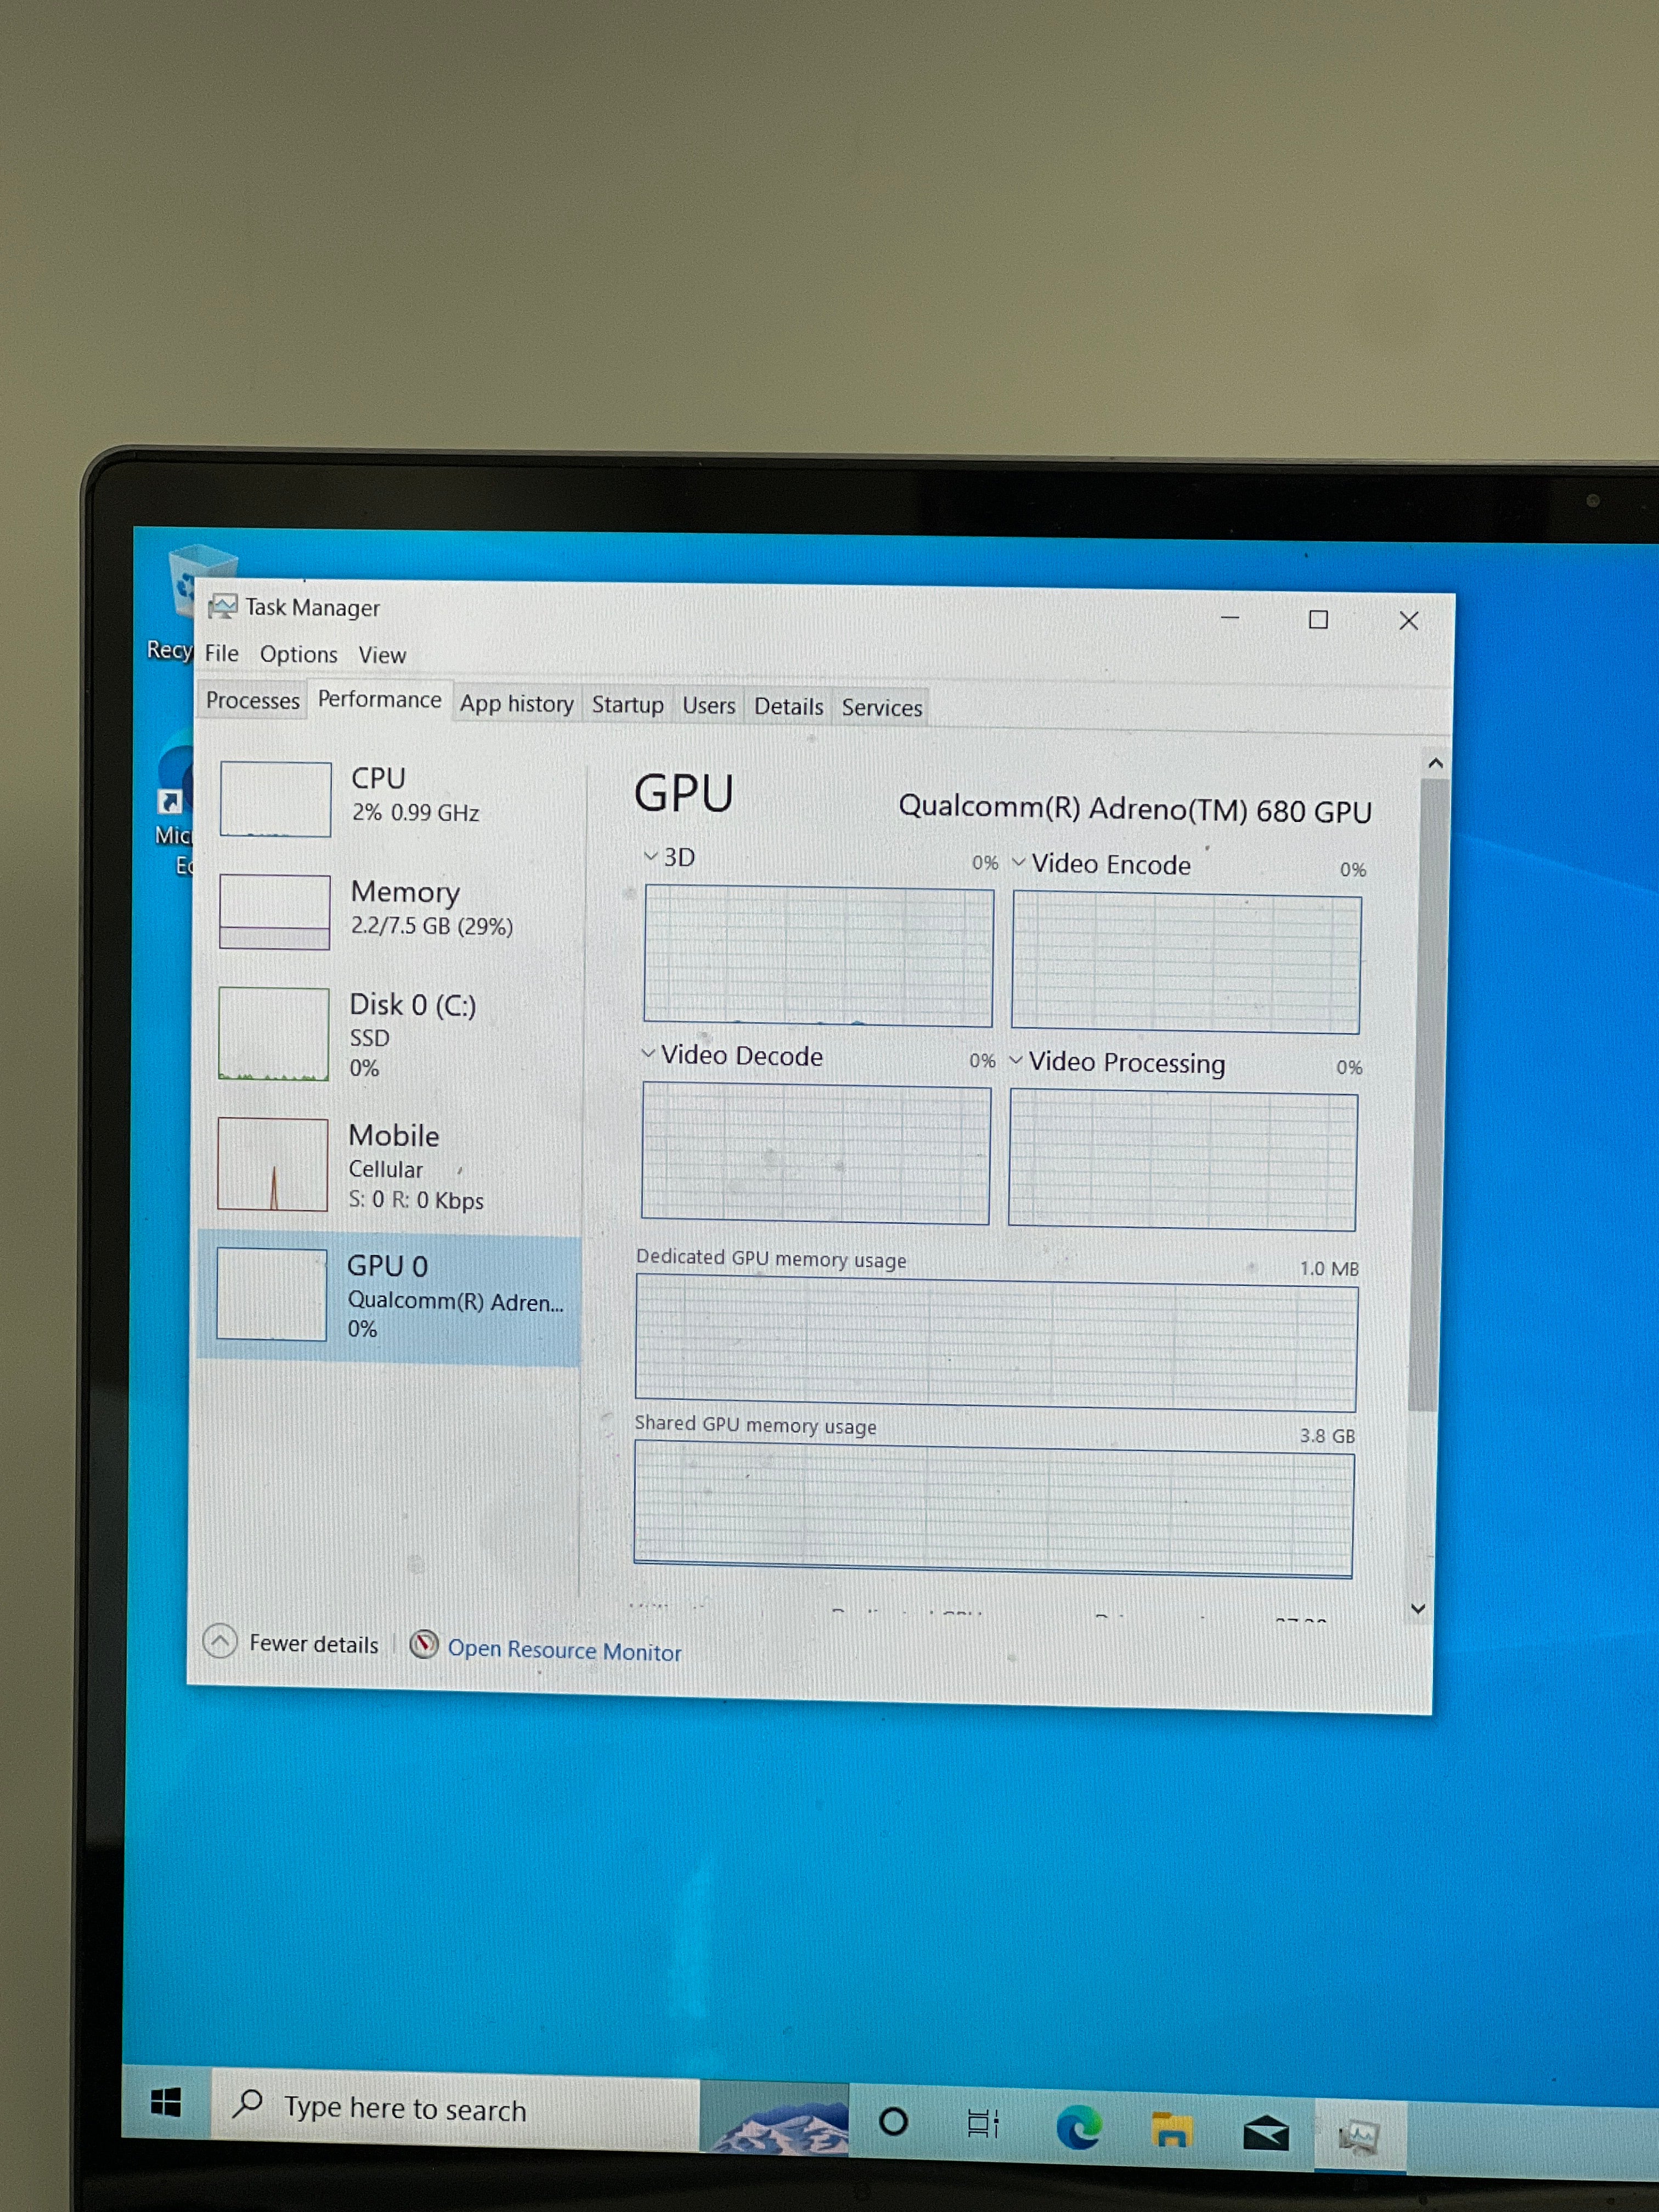Click the Video Processing usage graph

click(x=1183, y=1161)
